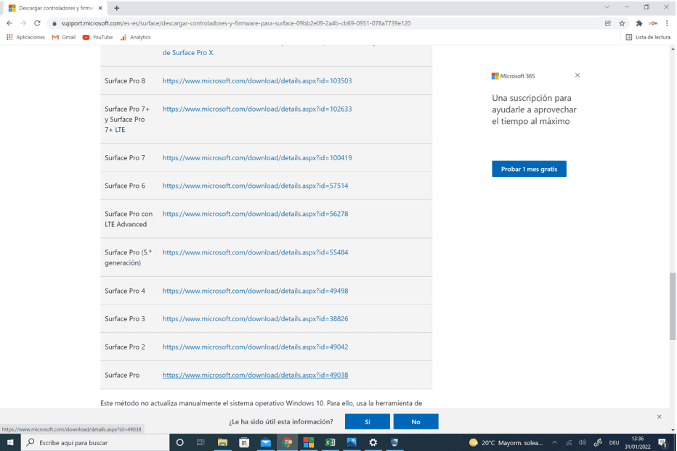This screenshot has width=677, height=451.
Task: Launch Excel from the taskbar
Action: pyautogui.click(x=330, y=442)
